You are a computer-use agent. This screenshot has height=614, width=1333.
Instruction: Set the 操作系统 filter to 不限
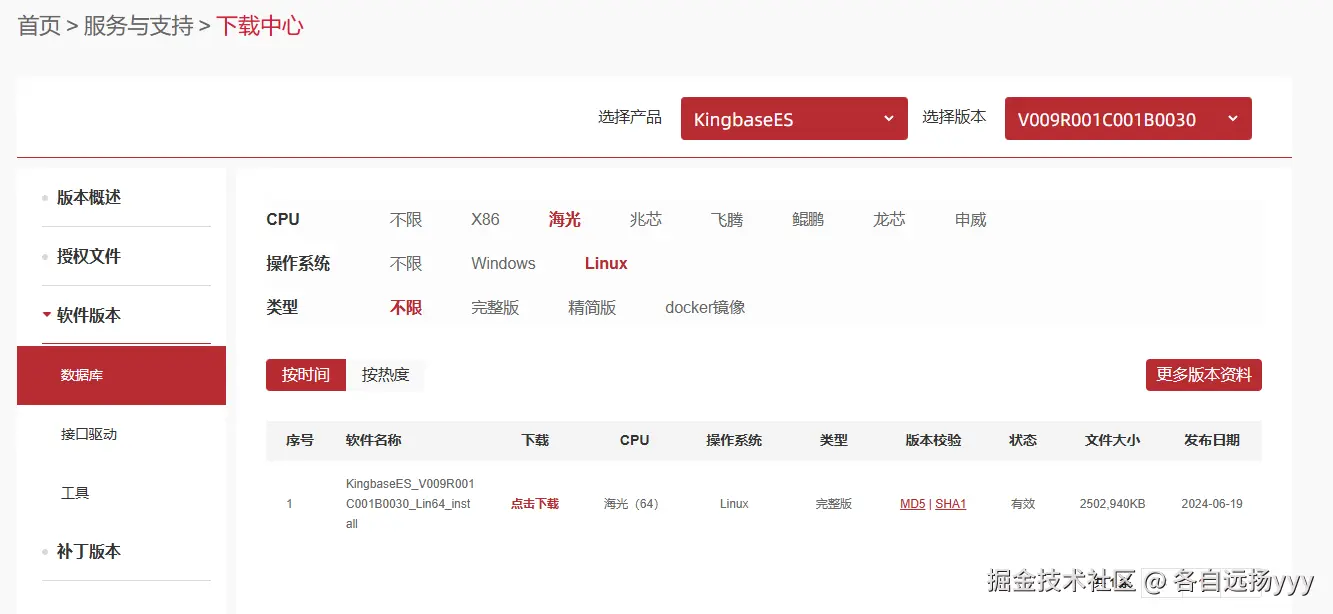pyautogui.click(x=406, y=264)
